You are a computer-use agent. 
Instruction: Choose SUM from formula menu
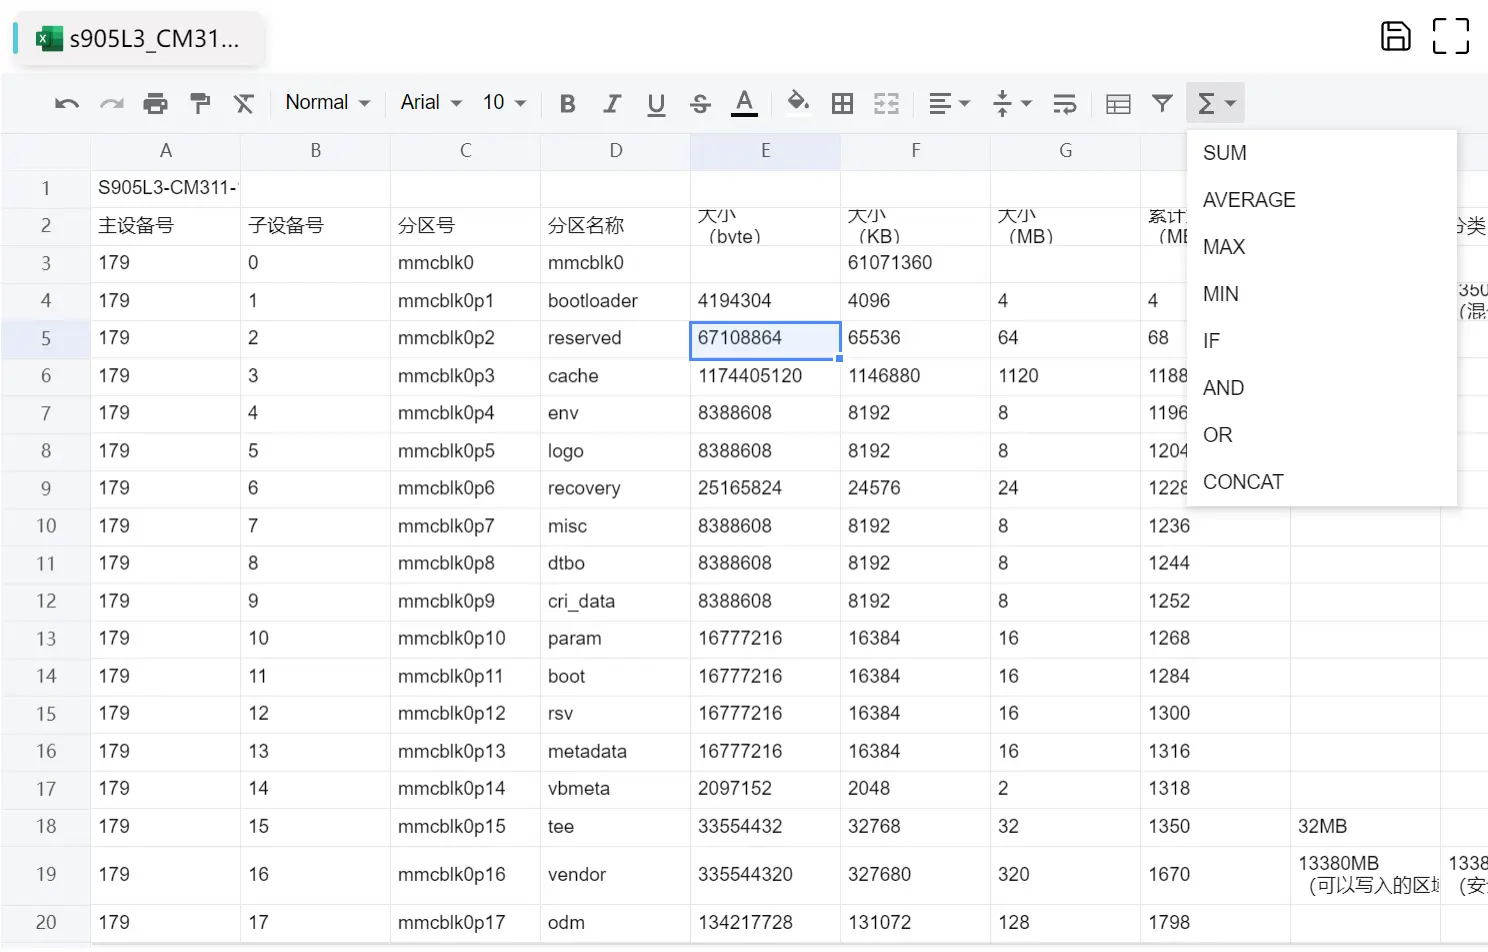point(1322,153)
